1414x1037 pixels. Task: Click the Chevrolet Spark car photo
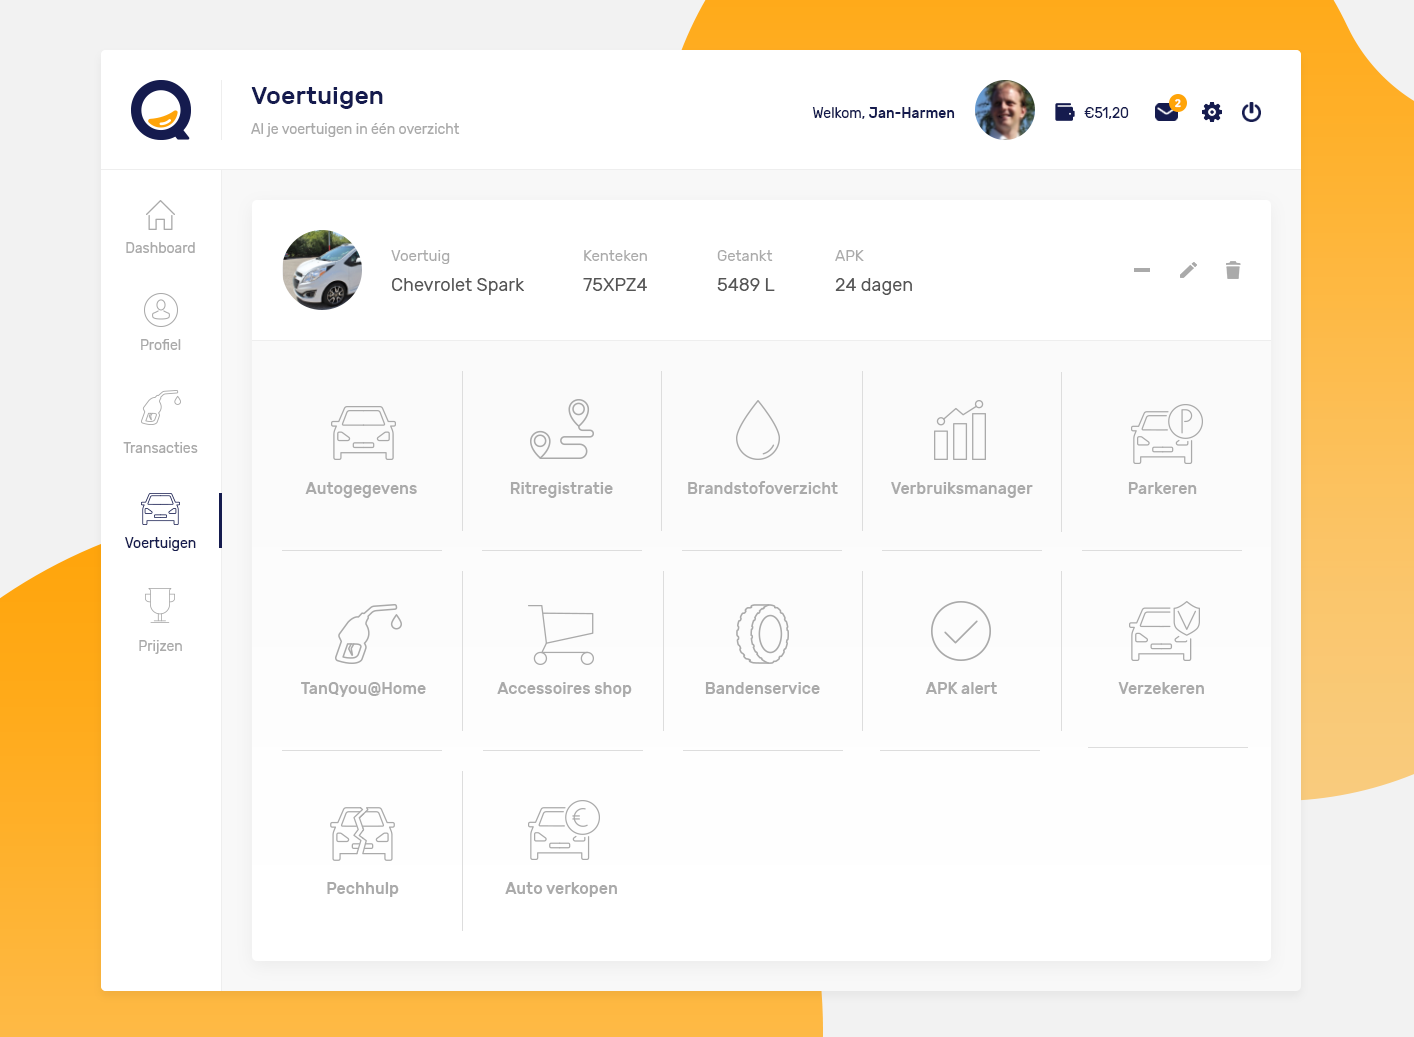pyautogui.click(x=322, y=270)
